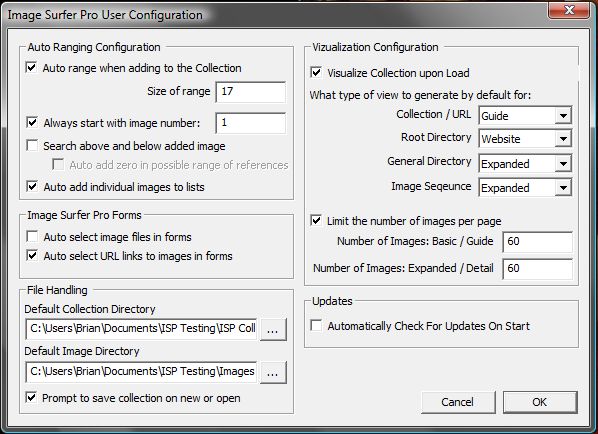Click the OK button

tap(540, 402)
